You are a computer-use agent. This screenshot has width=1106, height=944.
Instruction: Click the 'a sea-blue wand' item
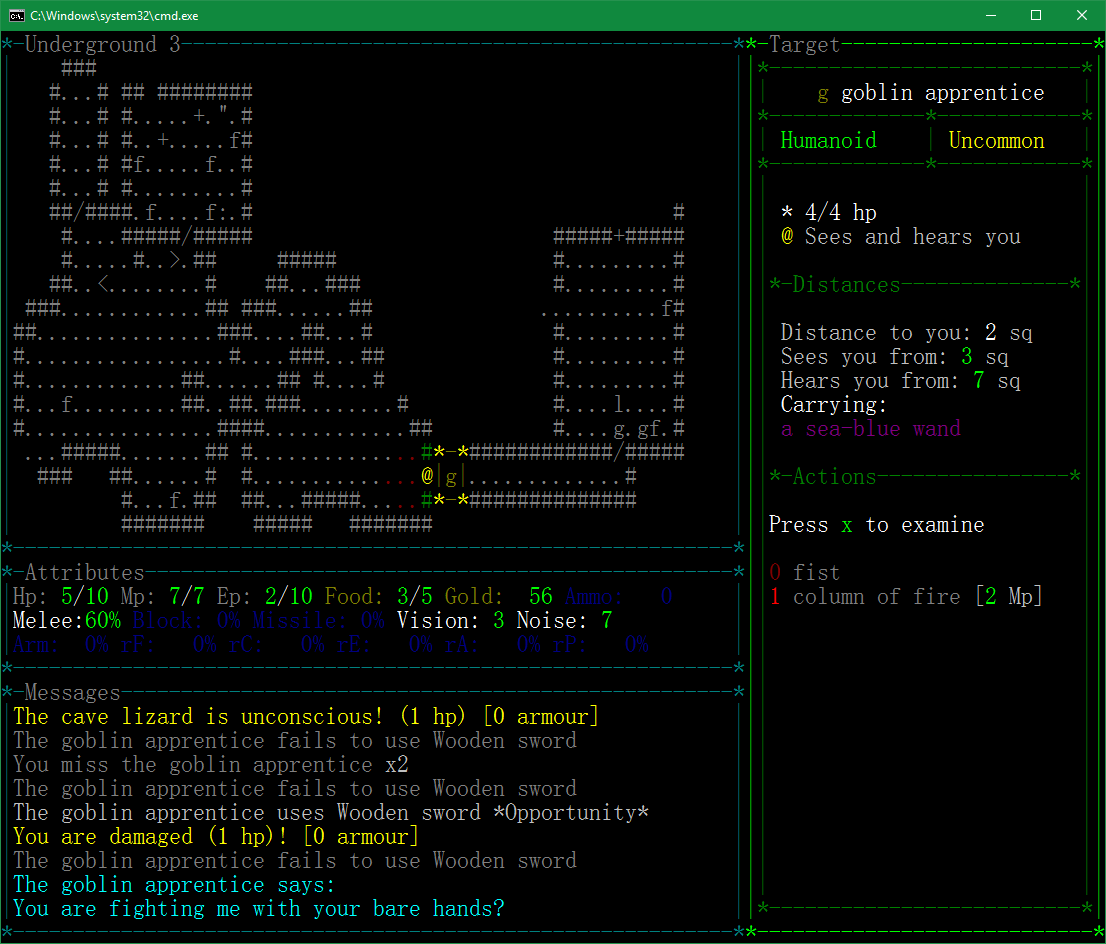(870, 428)
